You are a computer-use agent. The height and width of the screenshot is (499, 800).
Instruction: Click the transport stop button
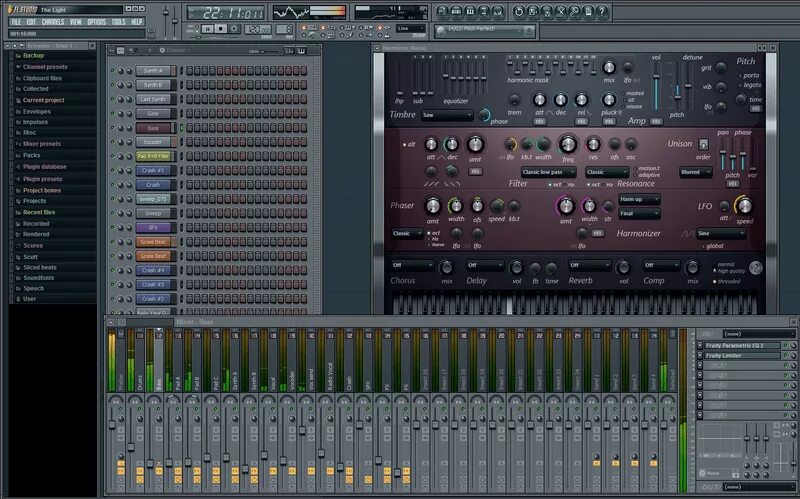coord(220,29)
